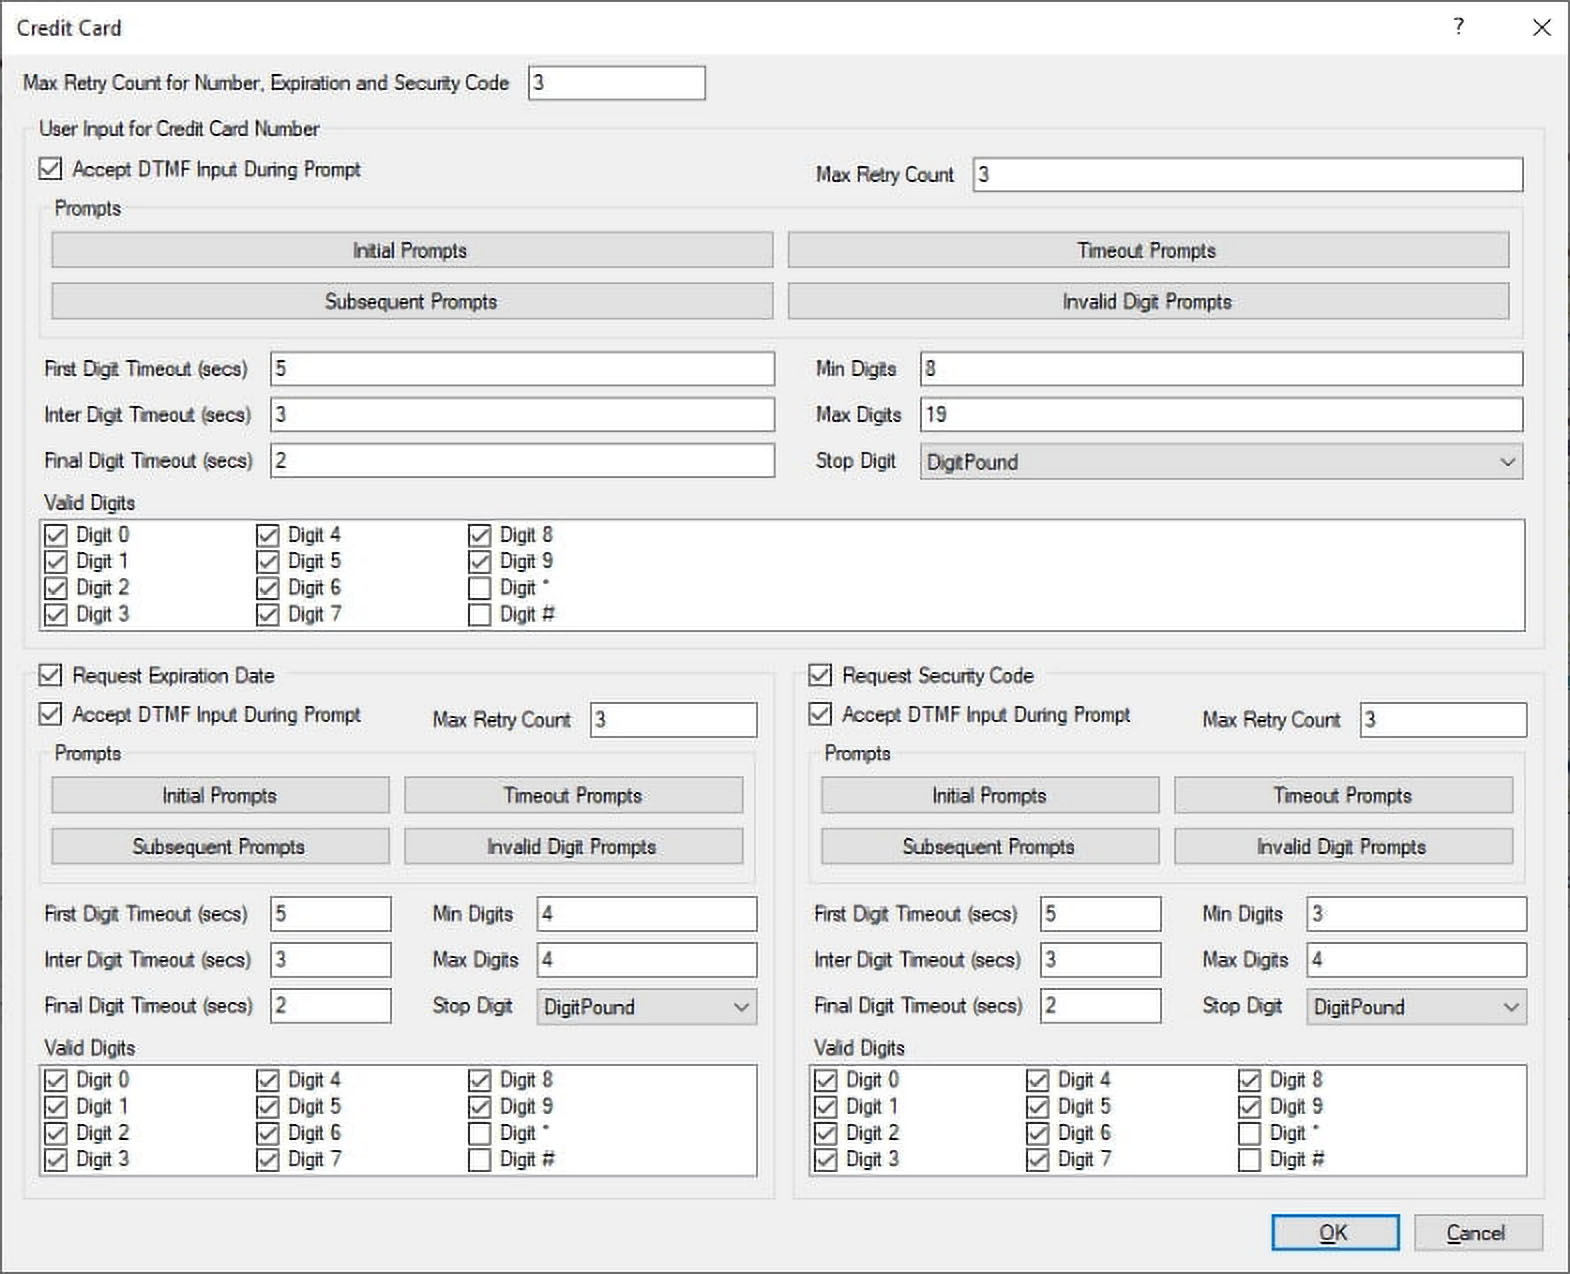Click First Digit Timeout field for Credit Card Number

tap(523, 368)
